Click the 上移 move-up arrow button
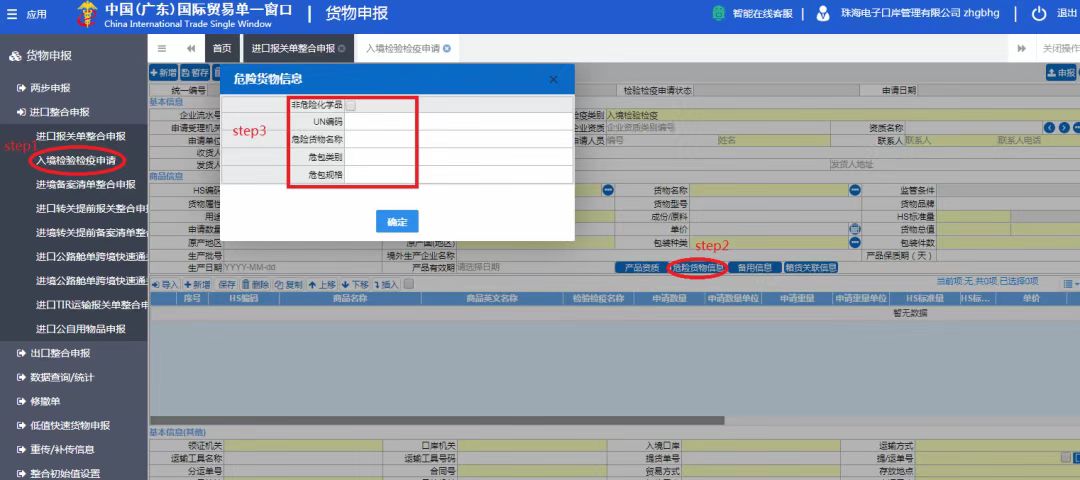Viewport: 1080px width, 480px height. [322, 284]
